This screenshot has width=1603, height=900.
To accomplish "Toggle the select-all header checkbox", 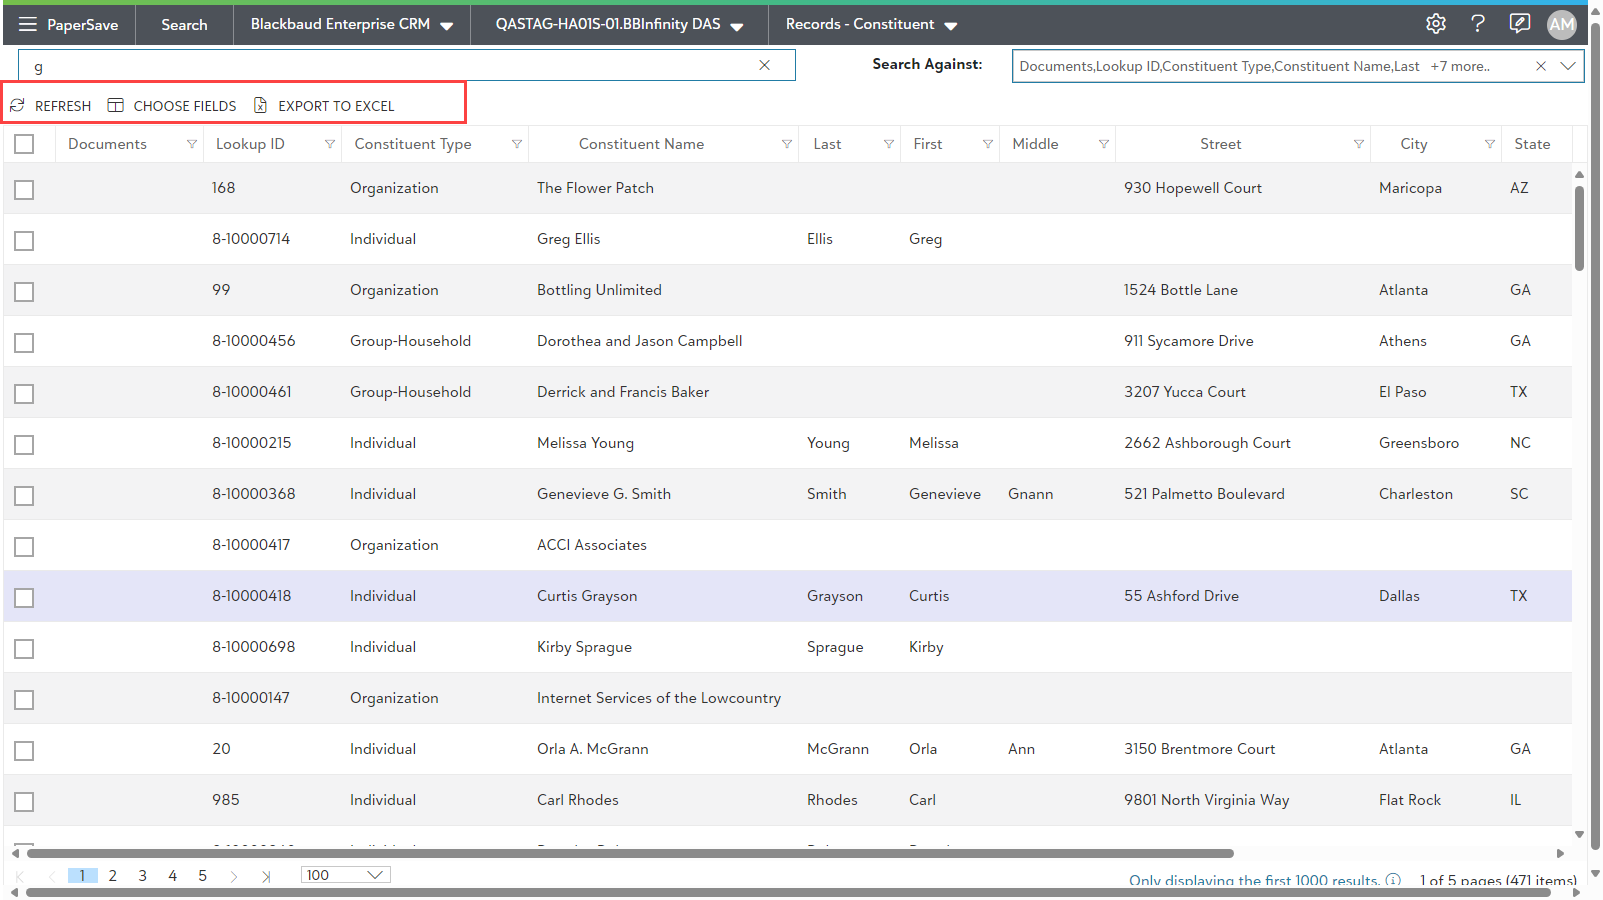I will [x=24, y=144].
